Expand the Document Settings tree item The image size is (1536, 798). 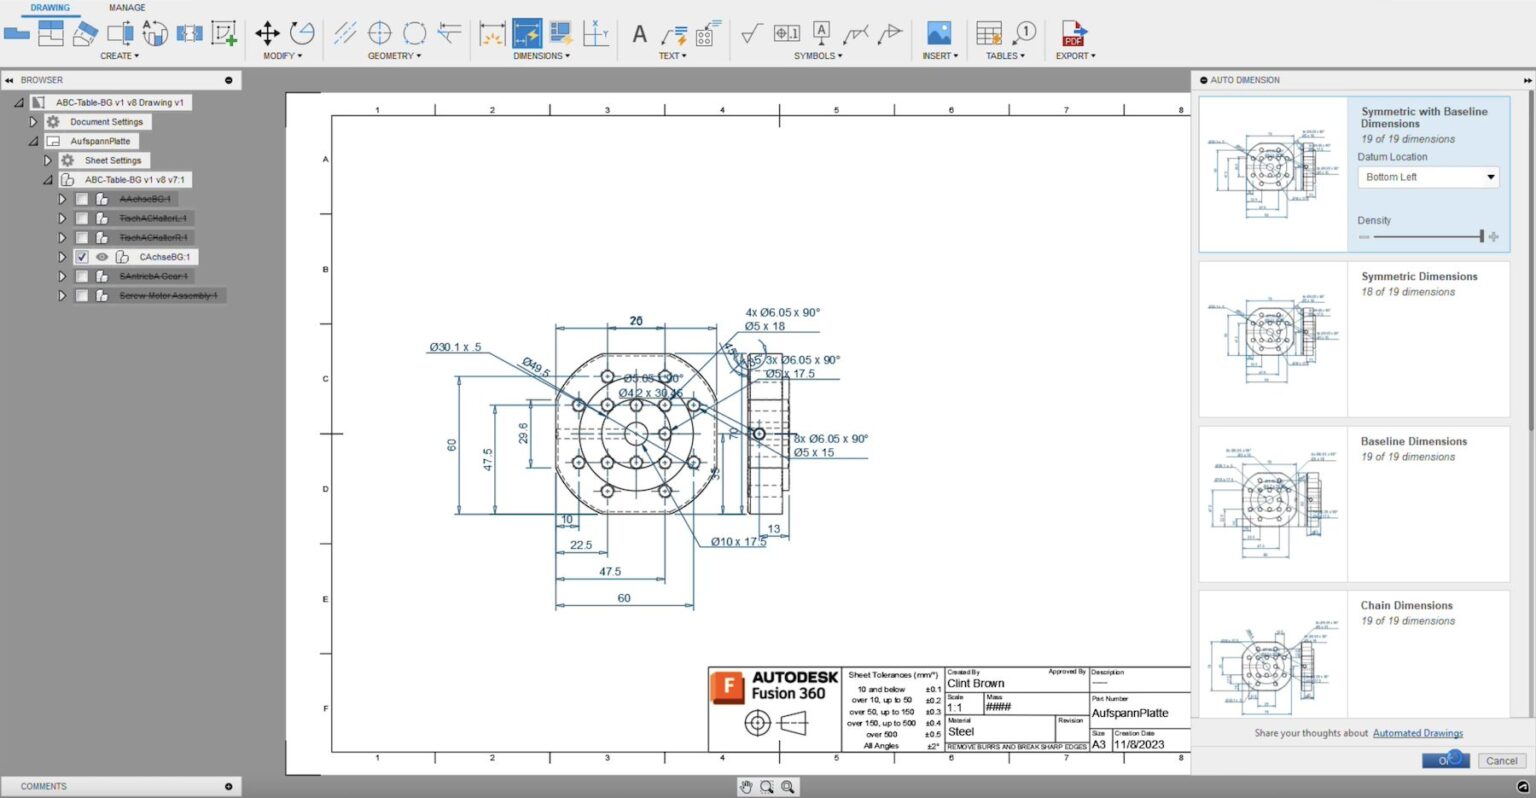[34, 121]
